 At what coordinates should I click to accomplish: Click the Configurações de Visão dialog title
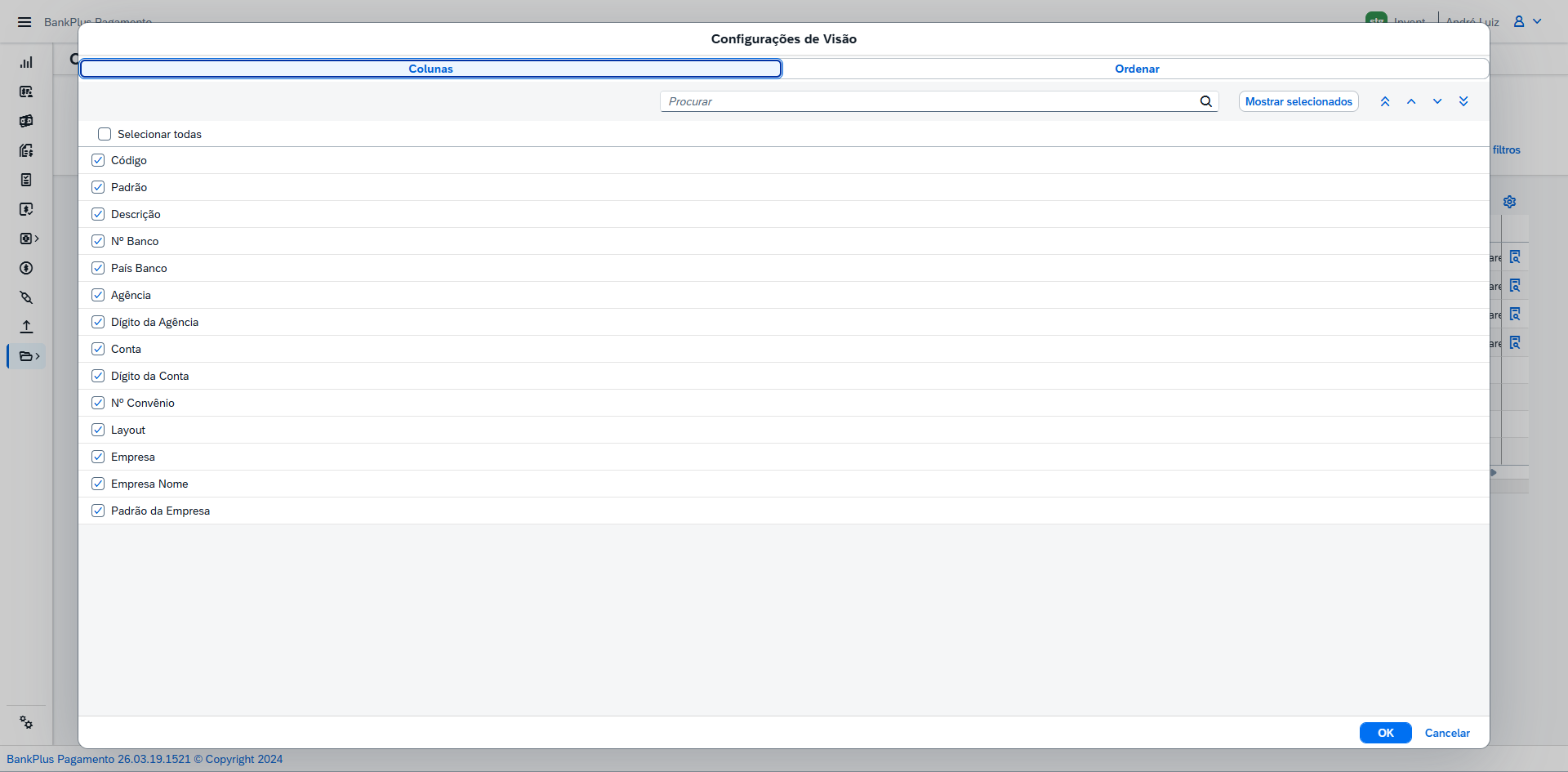point(784,39)
